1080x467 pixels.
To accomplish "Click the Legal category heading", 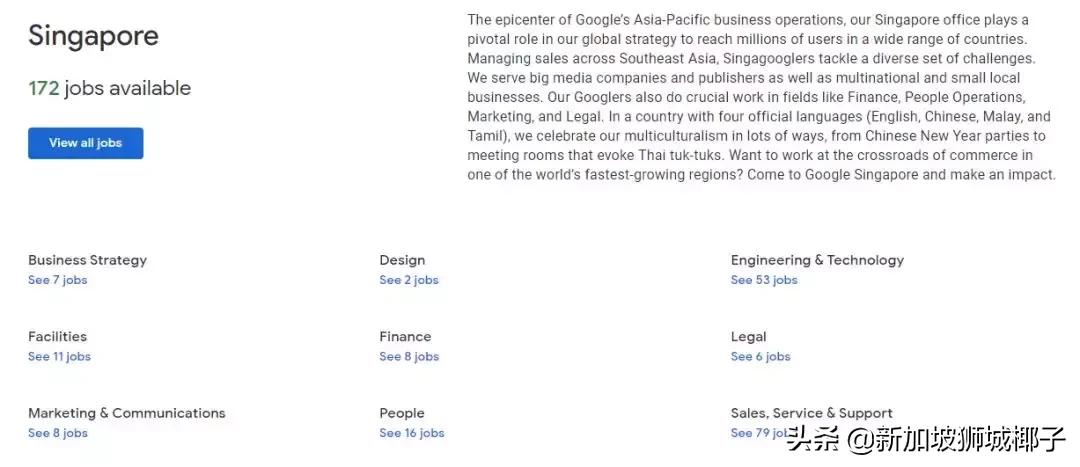I will pos(749,337).
